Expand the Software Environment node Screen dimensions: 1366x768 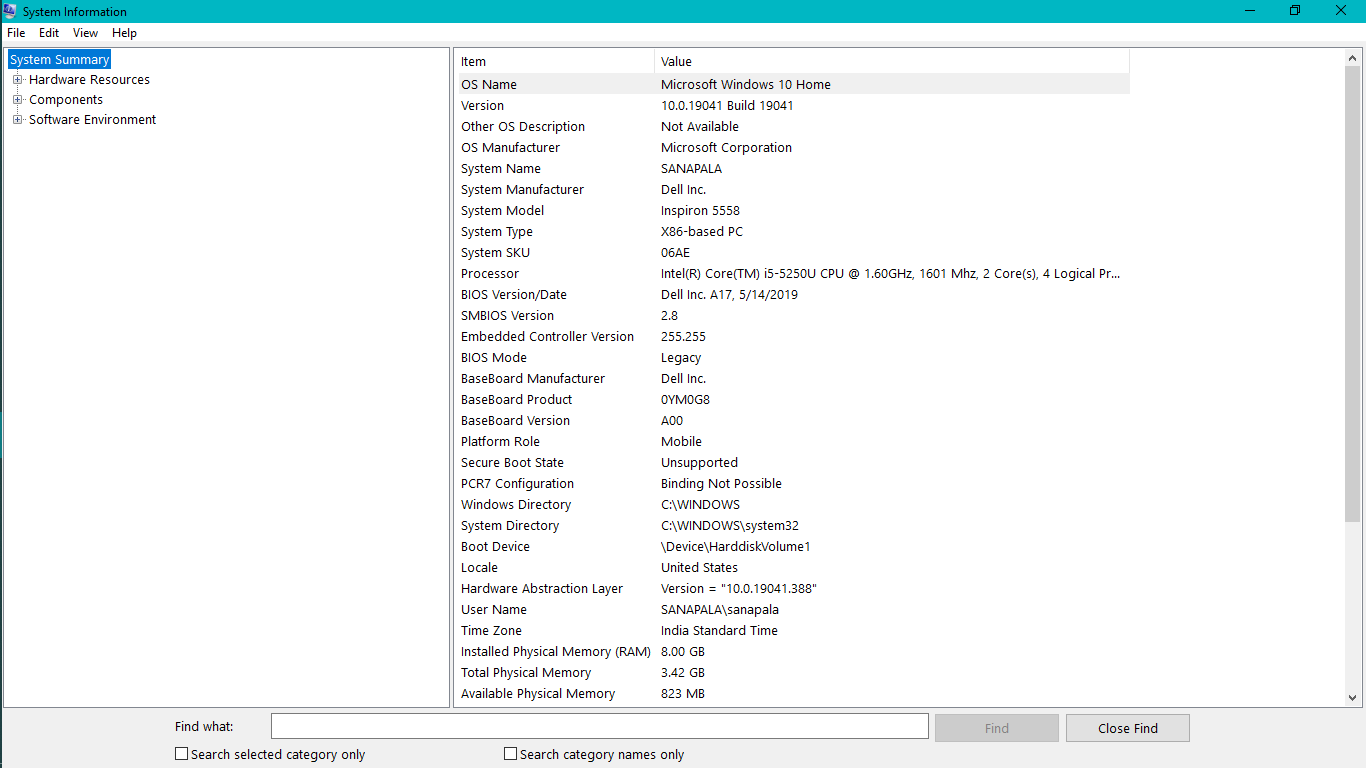[17, 120]
